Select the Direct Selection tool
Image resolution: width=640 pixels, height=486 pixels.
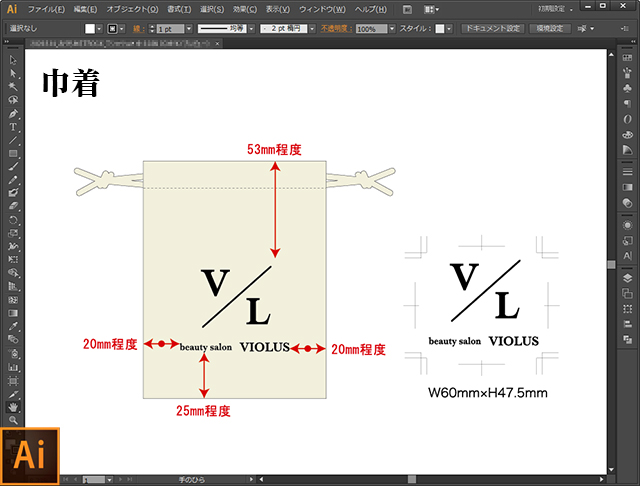pyautogui.click(x=13, y=73)
